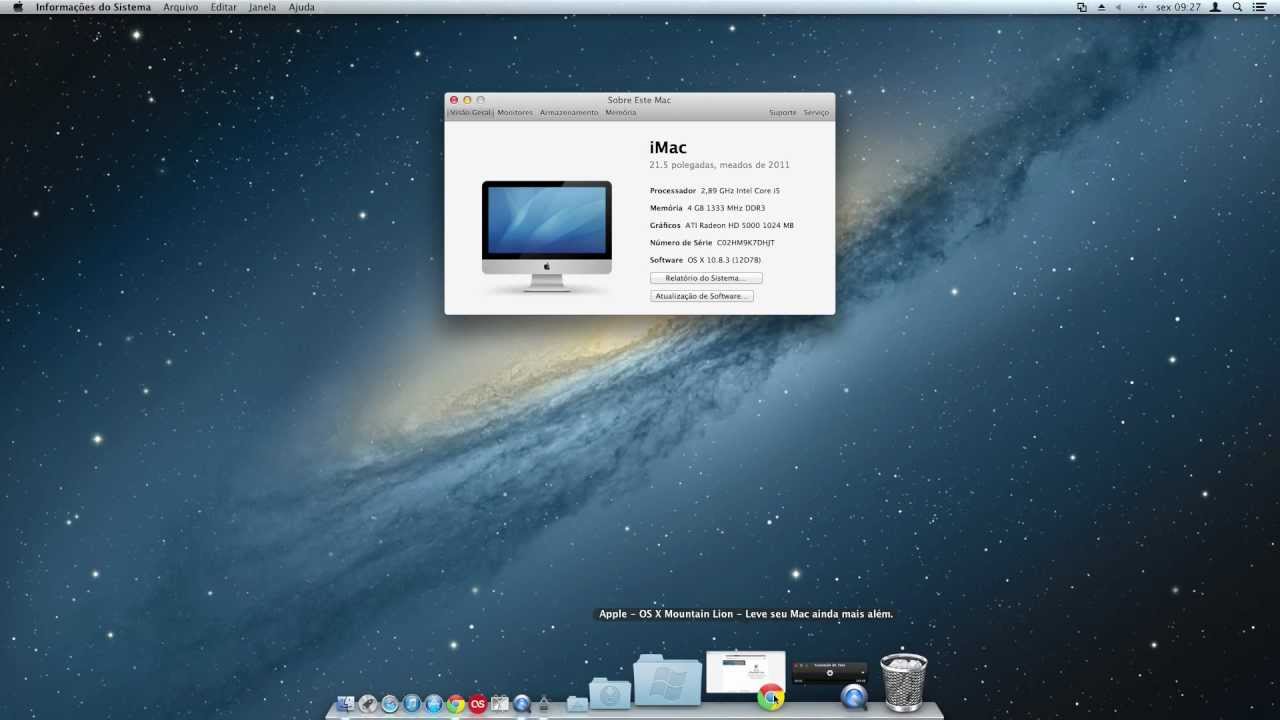Open the red Last.fm Dock icon
This screenshot has height=720, width=1280.
coord(478,704)
